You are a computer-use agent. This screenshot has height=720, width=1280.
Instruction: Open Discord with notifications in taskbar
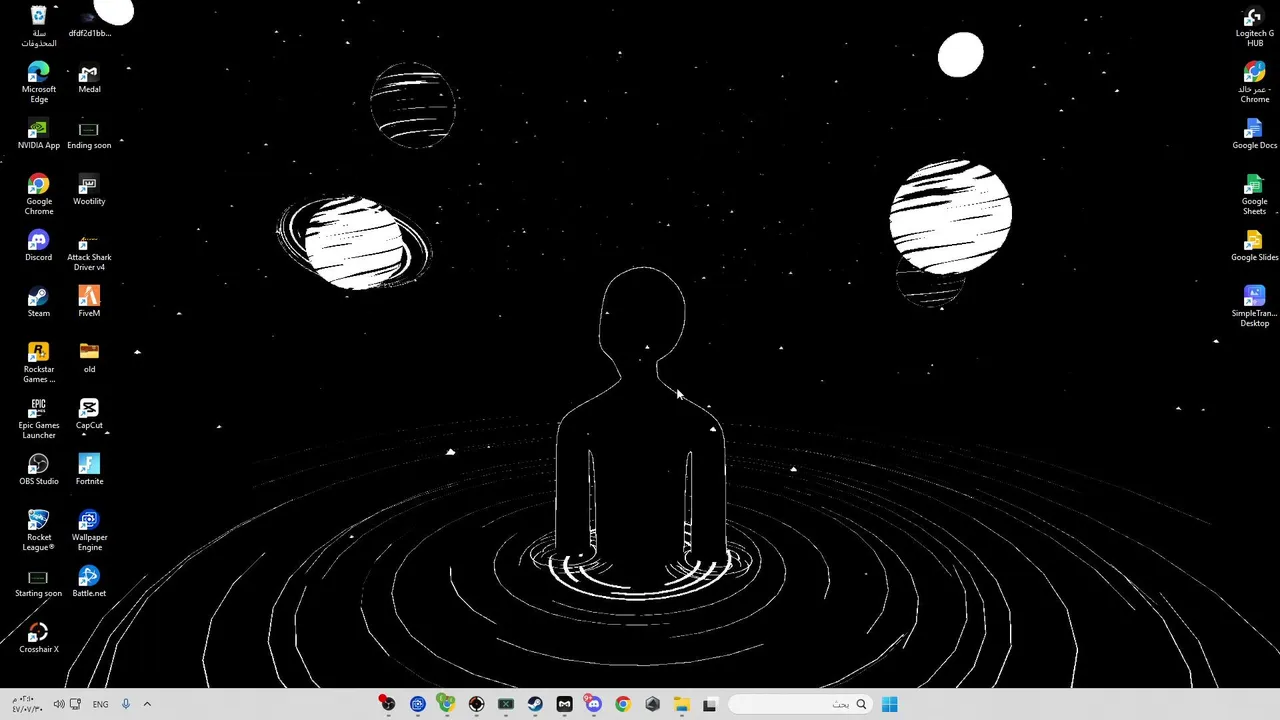tap(593, 704)
